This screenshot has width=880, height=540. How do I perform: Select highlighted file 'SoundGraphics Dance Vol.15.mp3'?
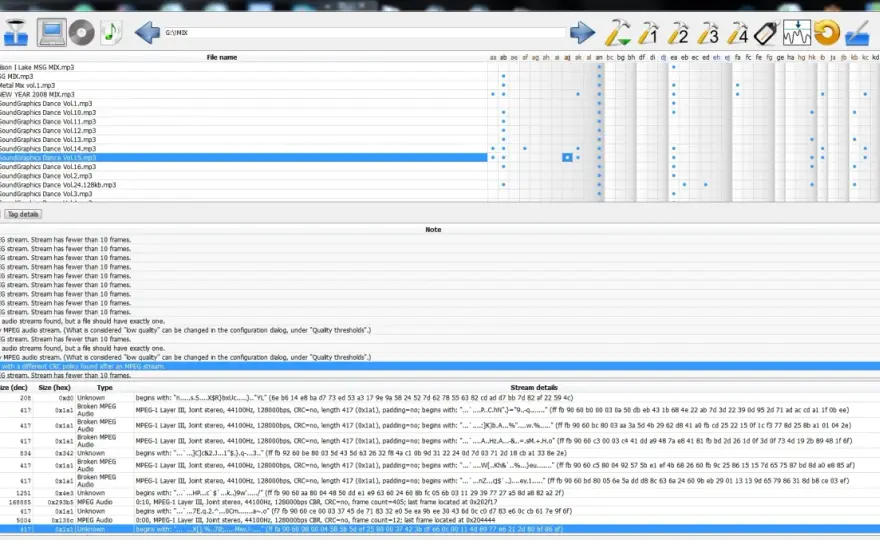click(244, 158)
